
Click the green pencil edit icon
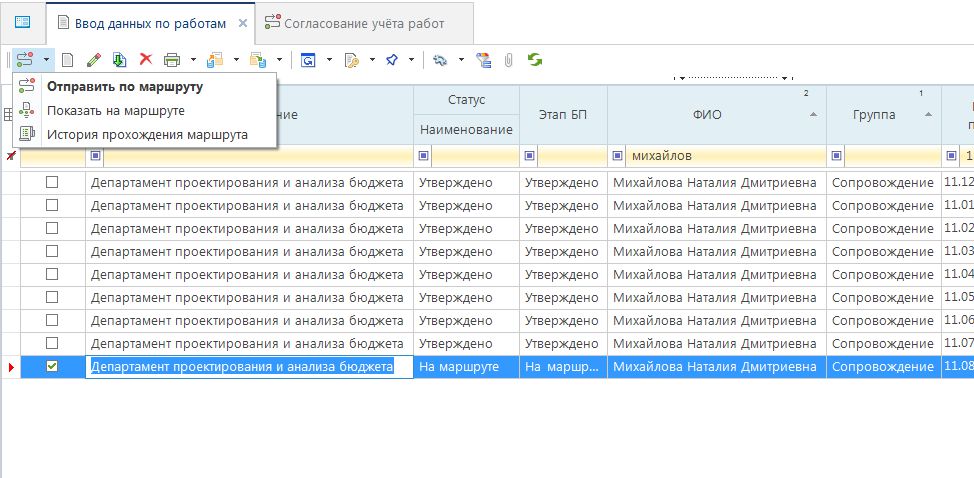[94, 60]
